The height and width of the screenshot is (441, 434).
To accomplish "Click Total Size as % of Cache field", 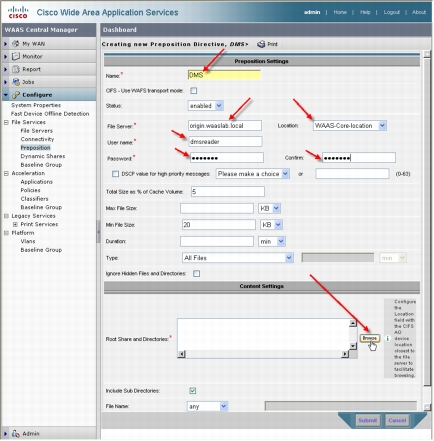I will tap(228, 192).
